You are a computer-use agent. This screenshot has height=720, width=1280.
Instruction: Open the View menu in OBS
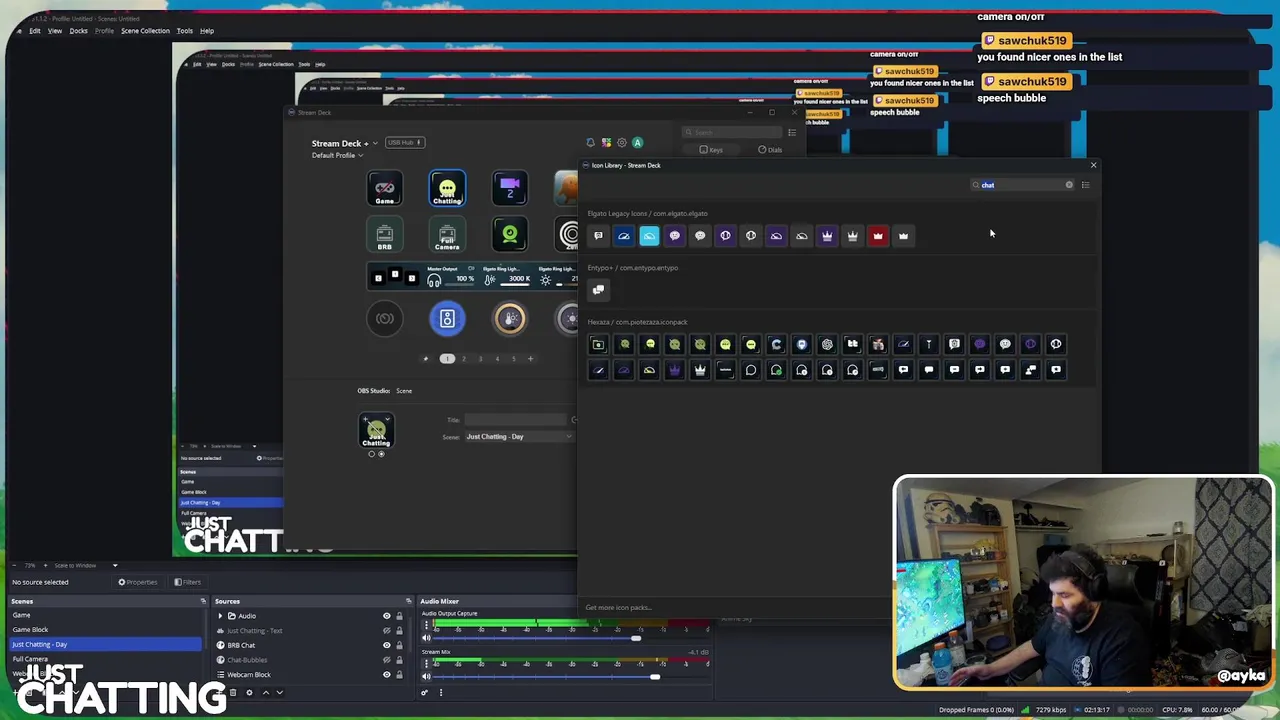pyautogui.click(x=54, y=31)
